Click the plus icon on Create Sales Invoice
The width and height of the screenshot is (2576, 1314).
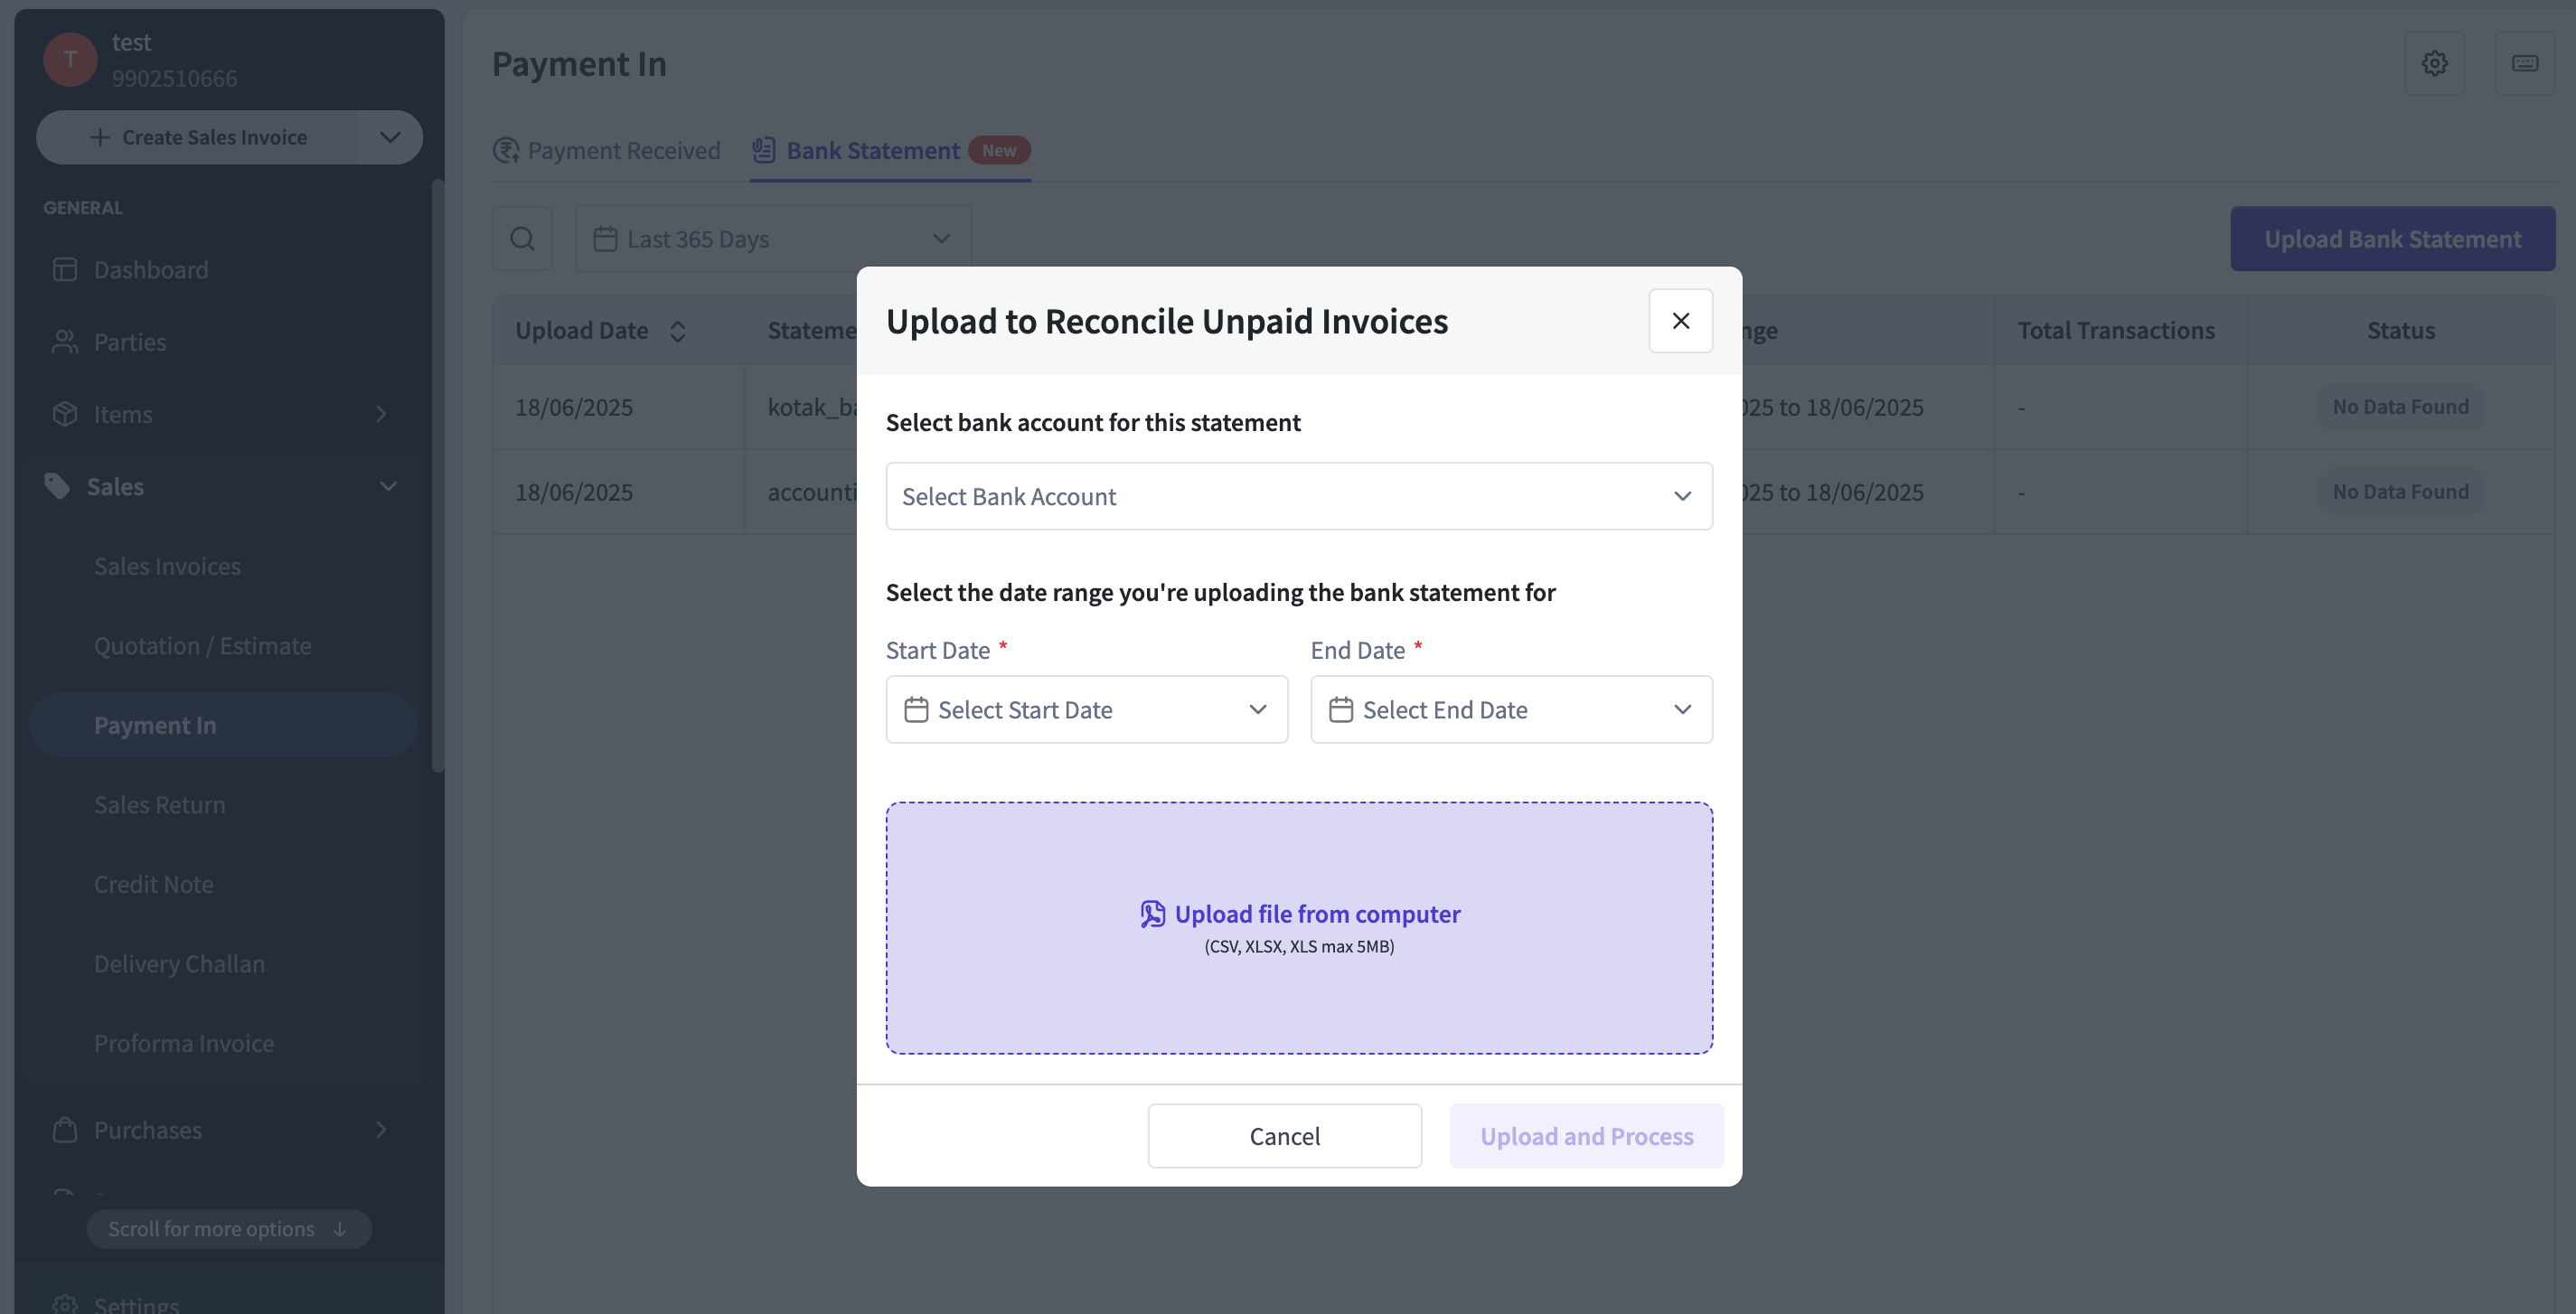click(100, 137)
